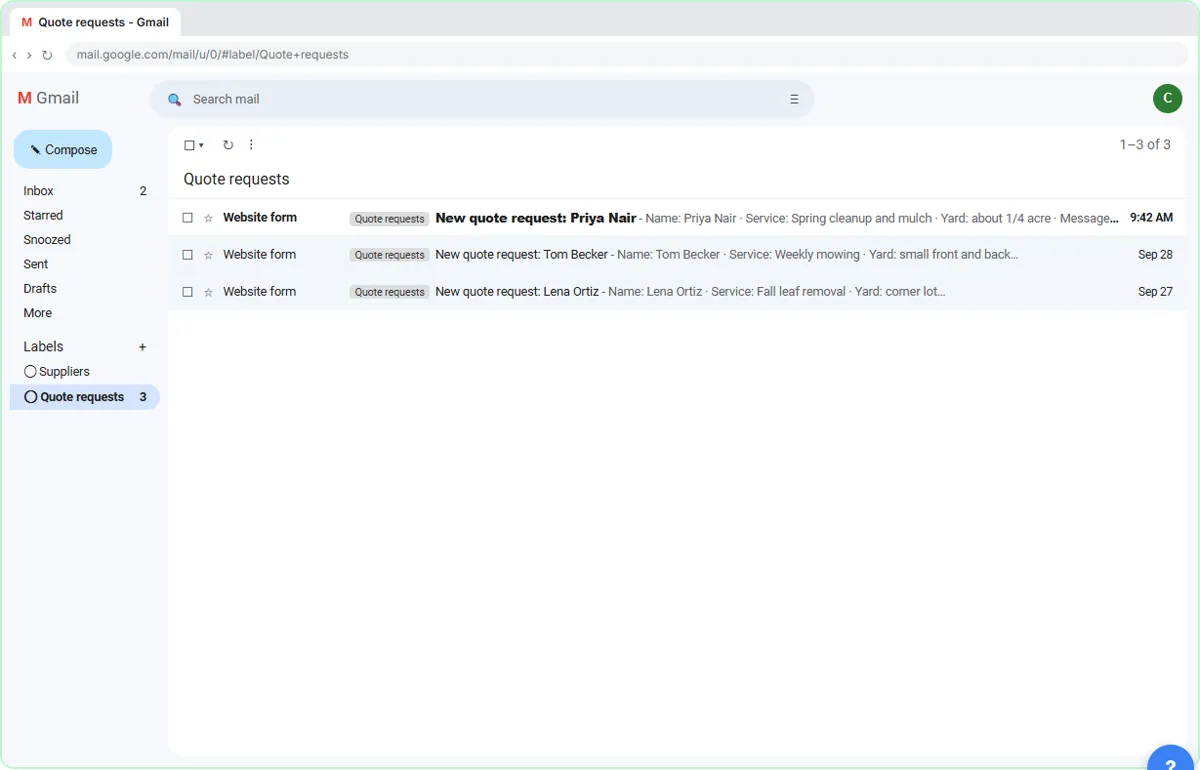Star the Lena Ortiz quote request
The image size is (1200, 770).
(x=208, y=292)
